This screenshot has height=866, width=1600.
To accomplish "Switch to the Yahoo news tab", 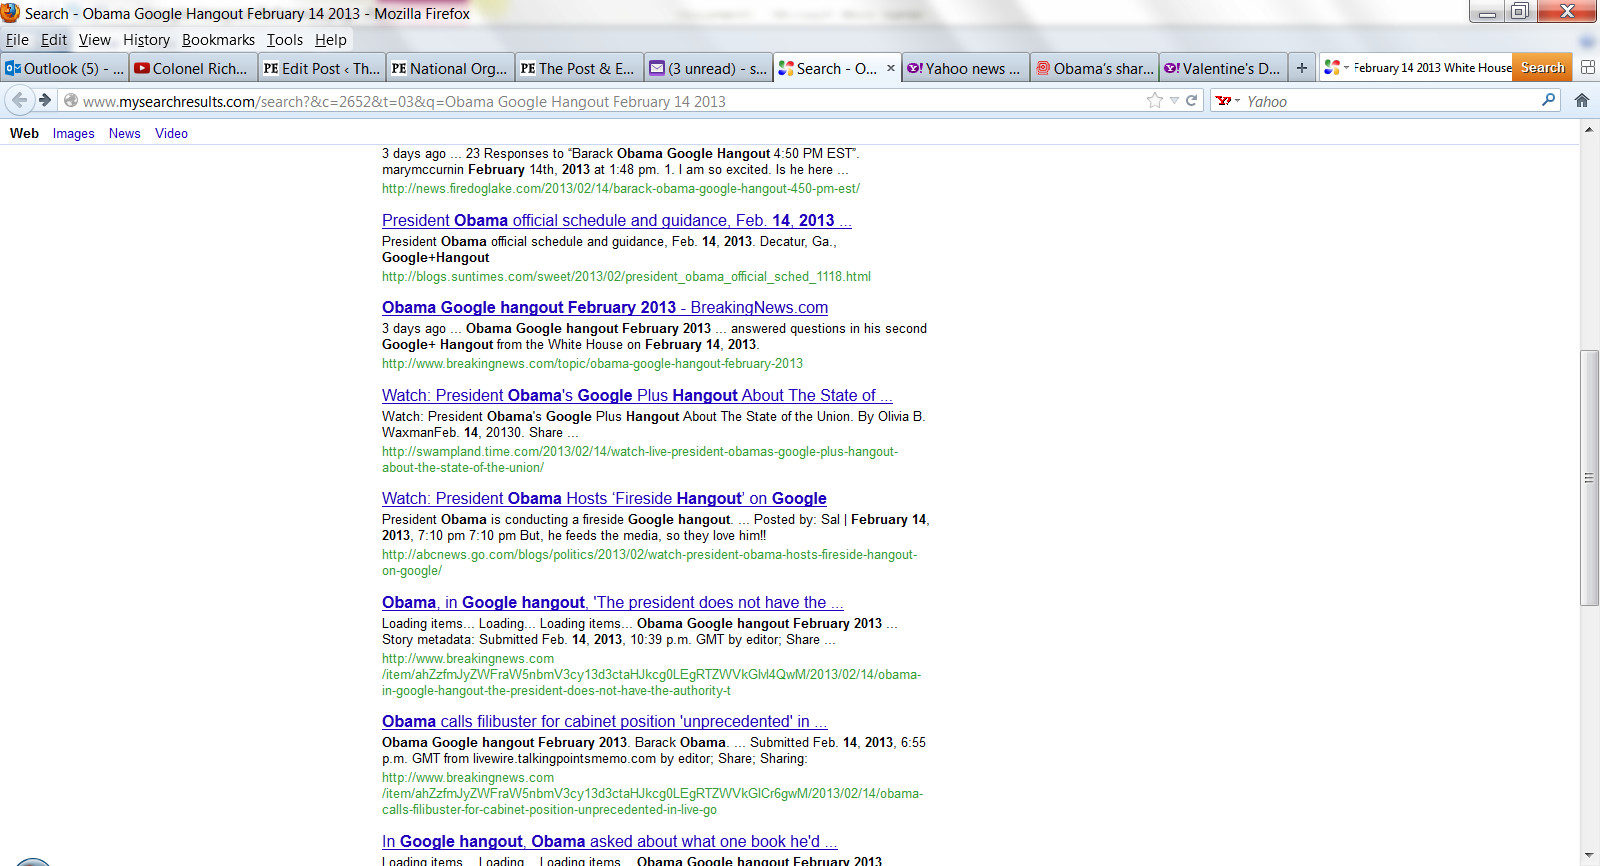I will [964, 68].
